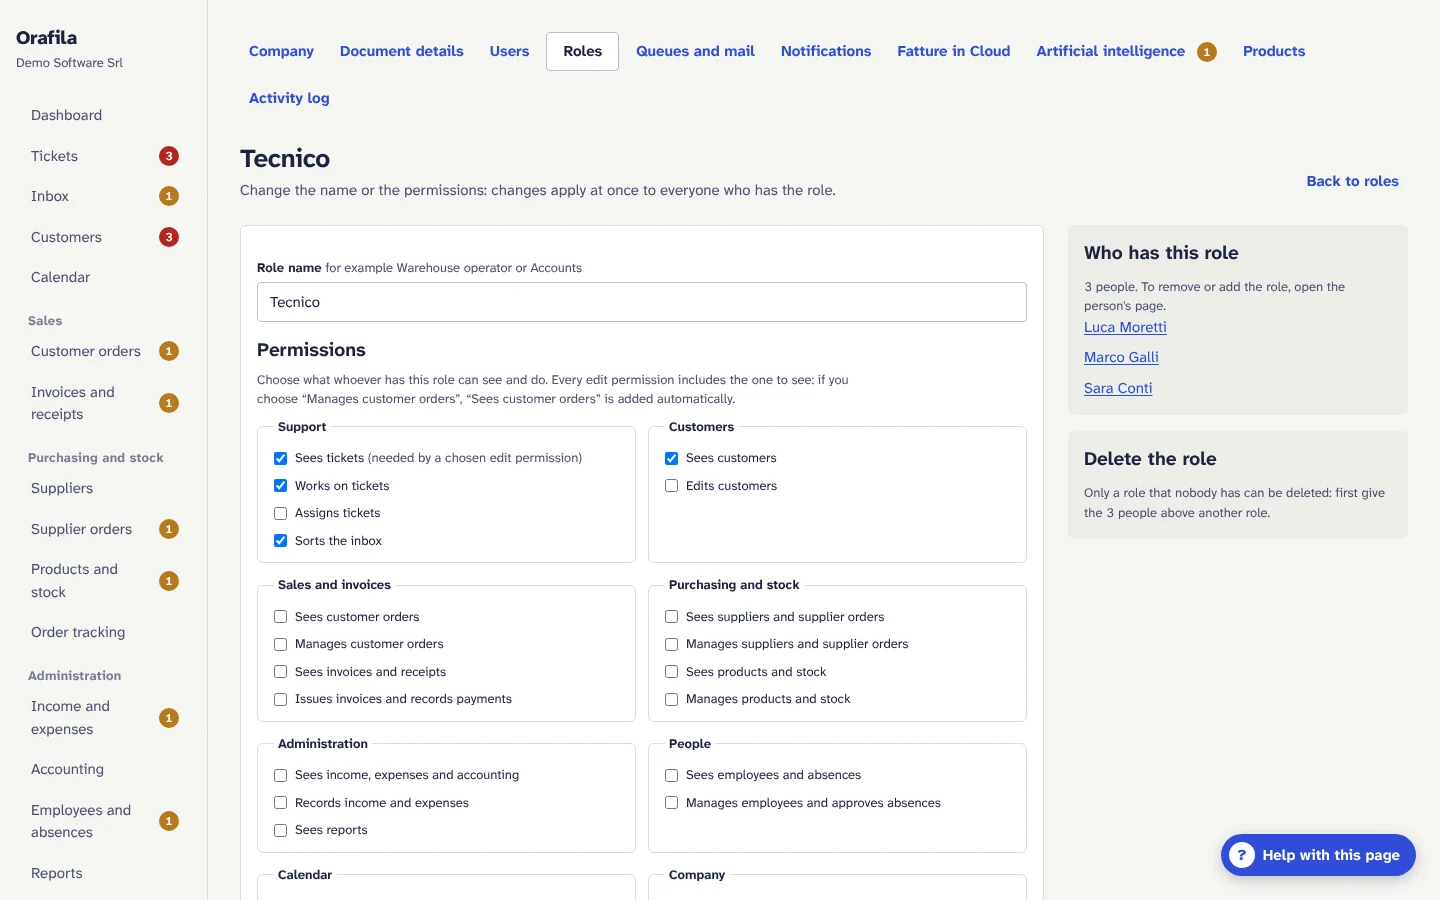The height and width of the screenshot is (900, 1440).
Task: Open the Notifications tab
Action: pyautogui.click(x=826, y=51)
